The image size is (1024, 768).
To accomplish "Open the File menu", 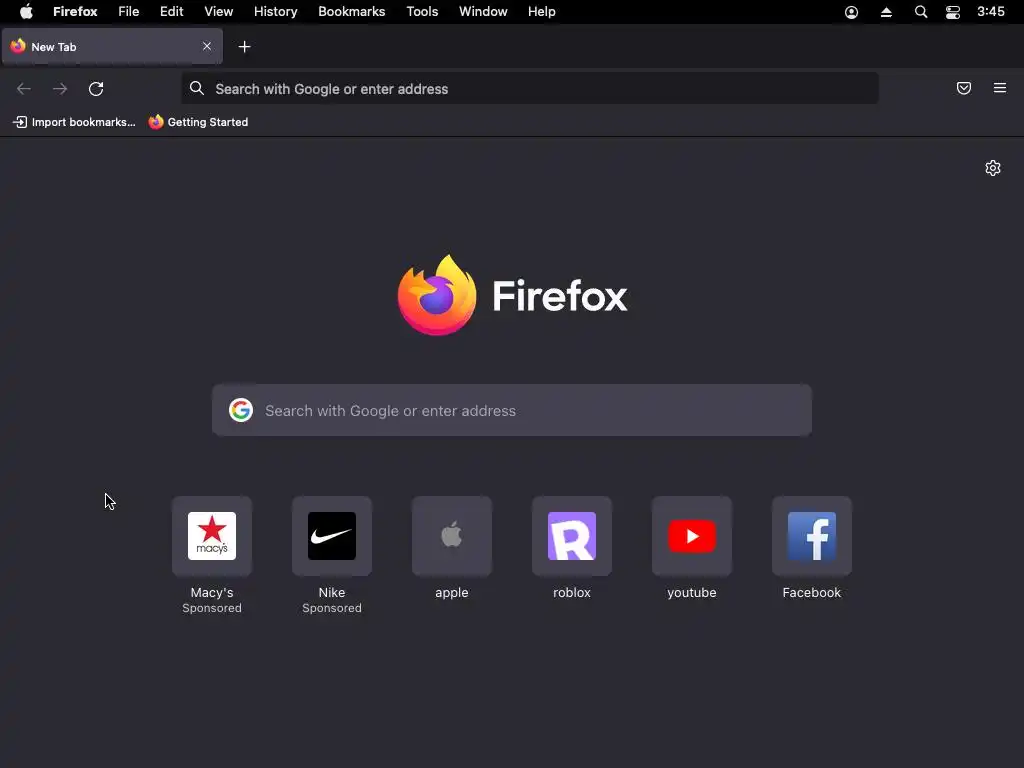I will (x=129, y=12).
